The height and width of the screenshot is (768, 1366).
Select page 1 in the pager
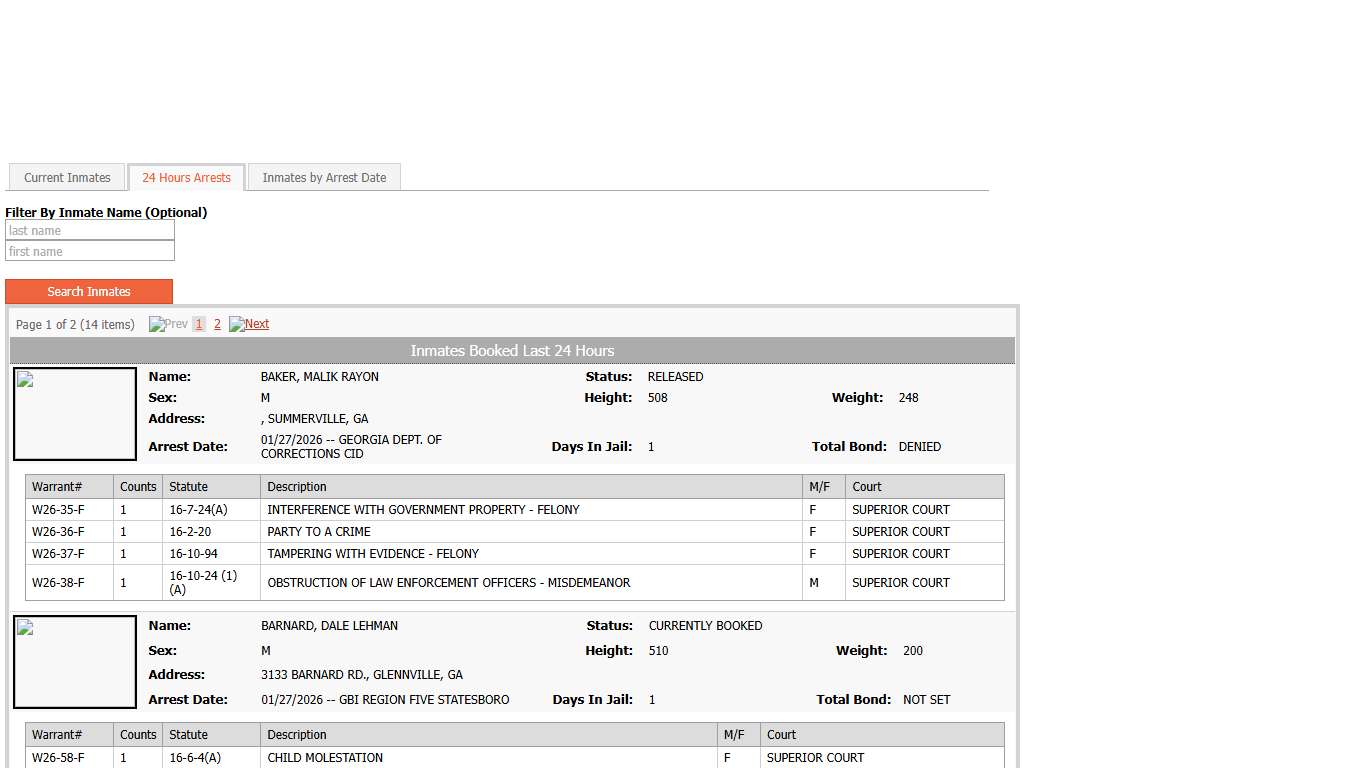[x=199, y=324]
